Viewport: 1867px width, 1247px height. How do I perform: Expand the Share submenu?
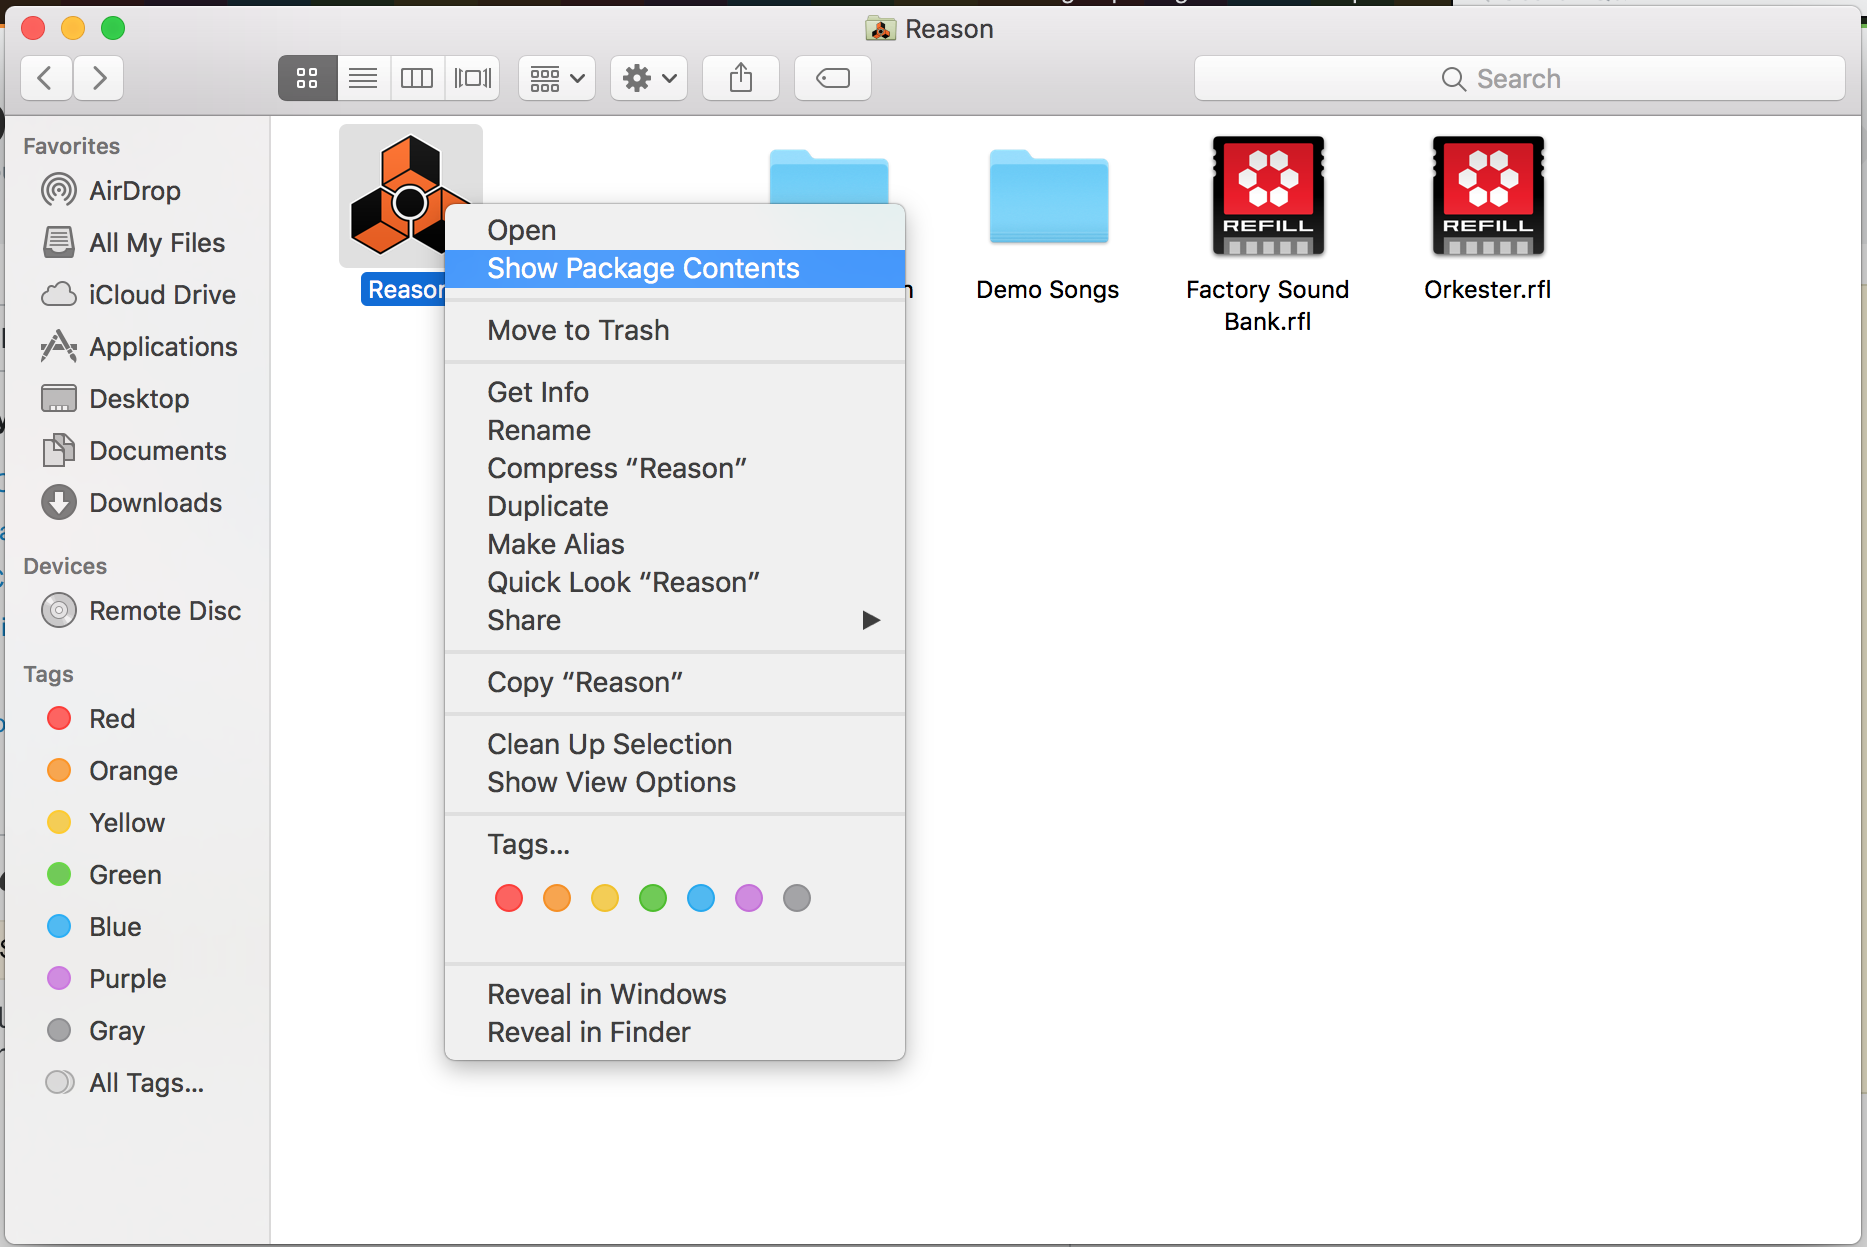pos(675,620)
